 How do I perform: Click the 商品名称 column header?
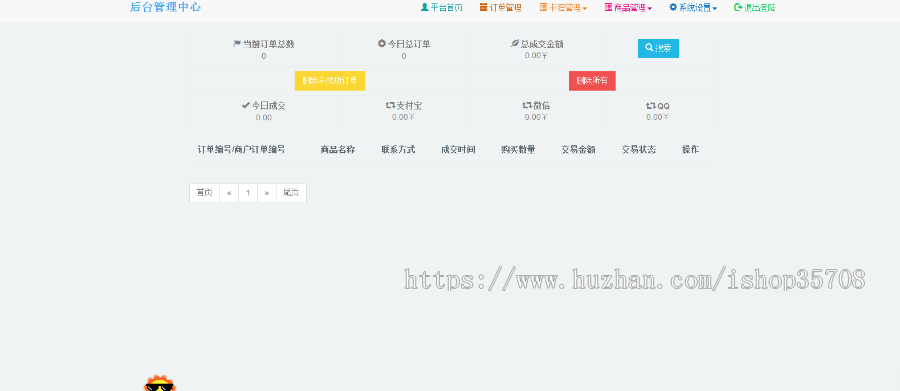(x=338, y=150)
